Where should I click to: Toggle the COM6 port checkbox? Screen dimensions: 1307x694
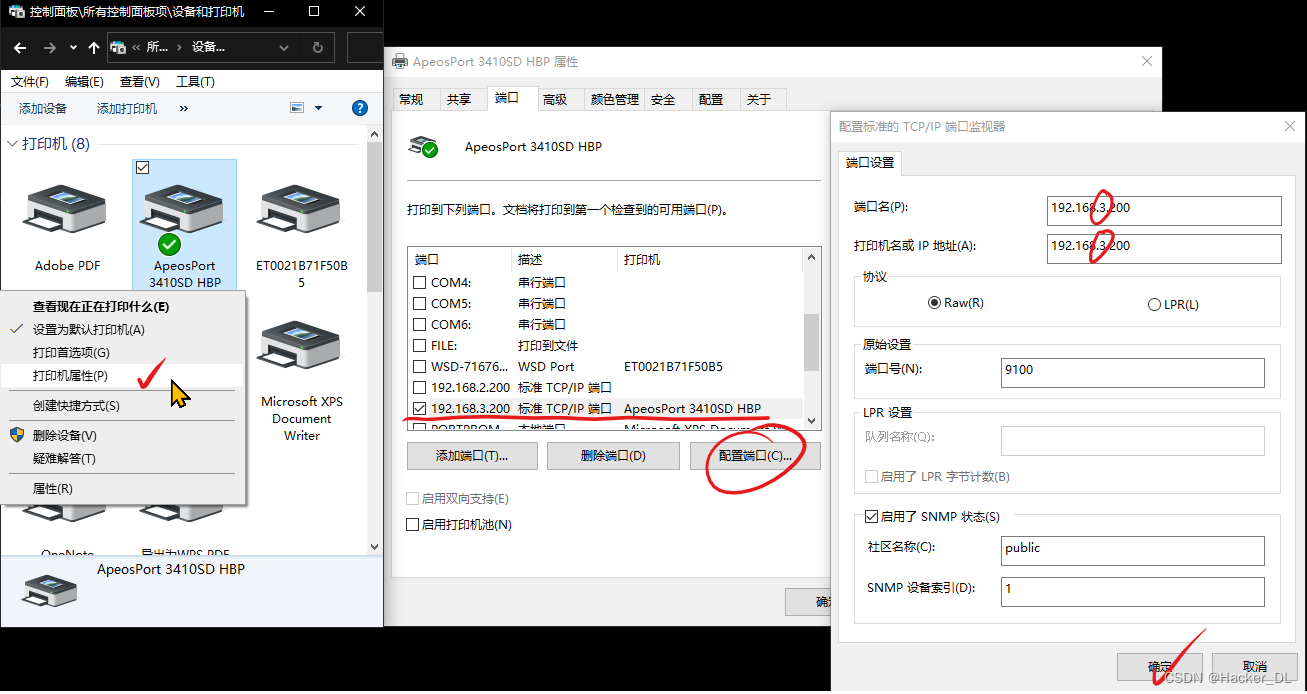420,324
